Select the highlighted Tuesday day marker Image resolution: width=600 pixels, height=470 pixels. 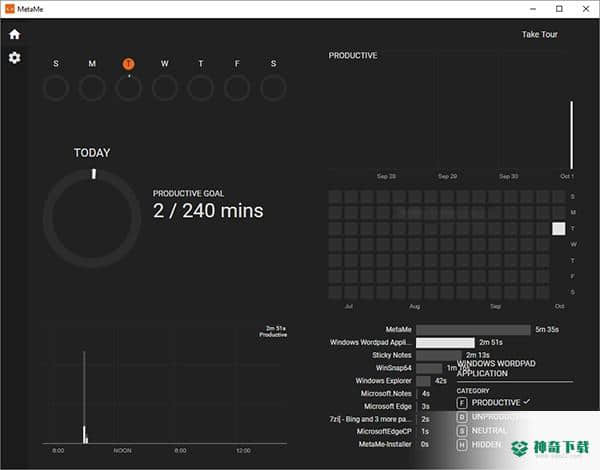coord(128,64)
